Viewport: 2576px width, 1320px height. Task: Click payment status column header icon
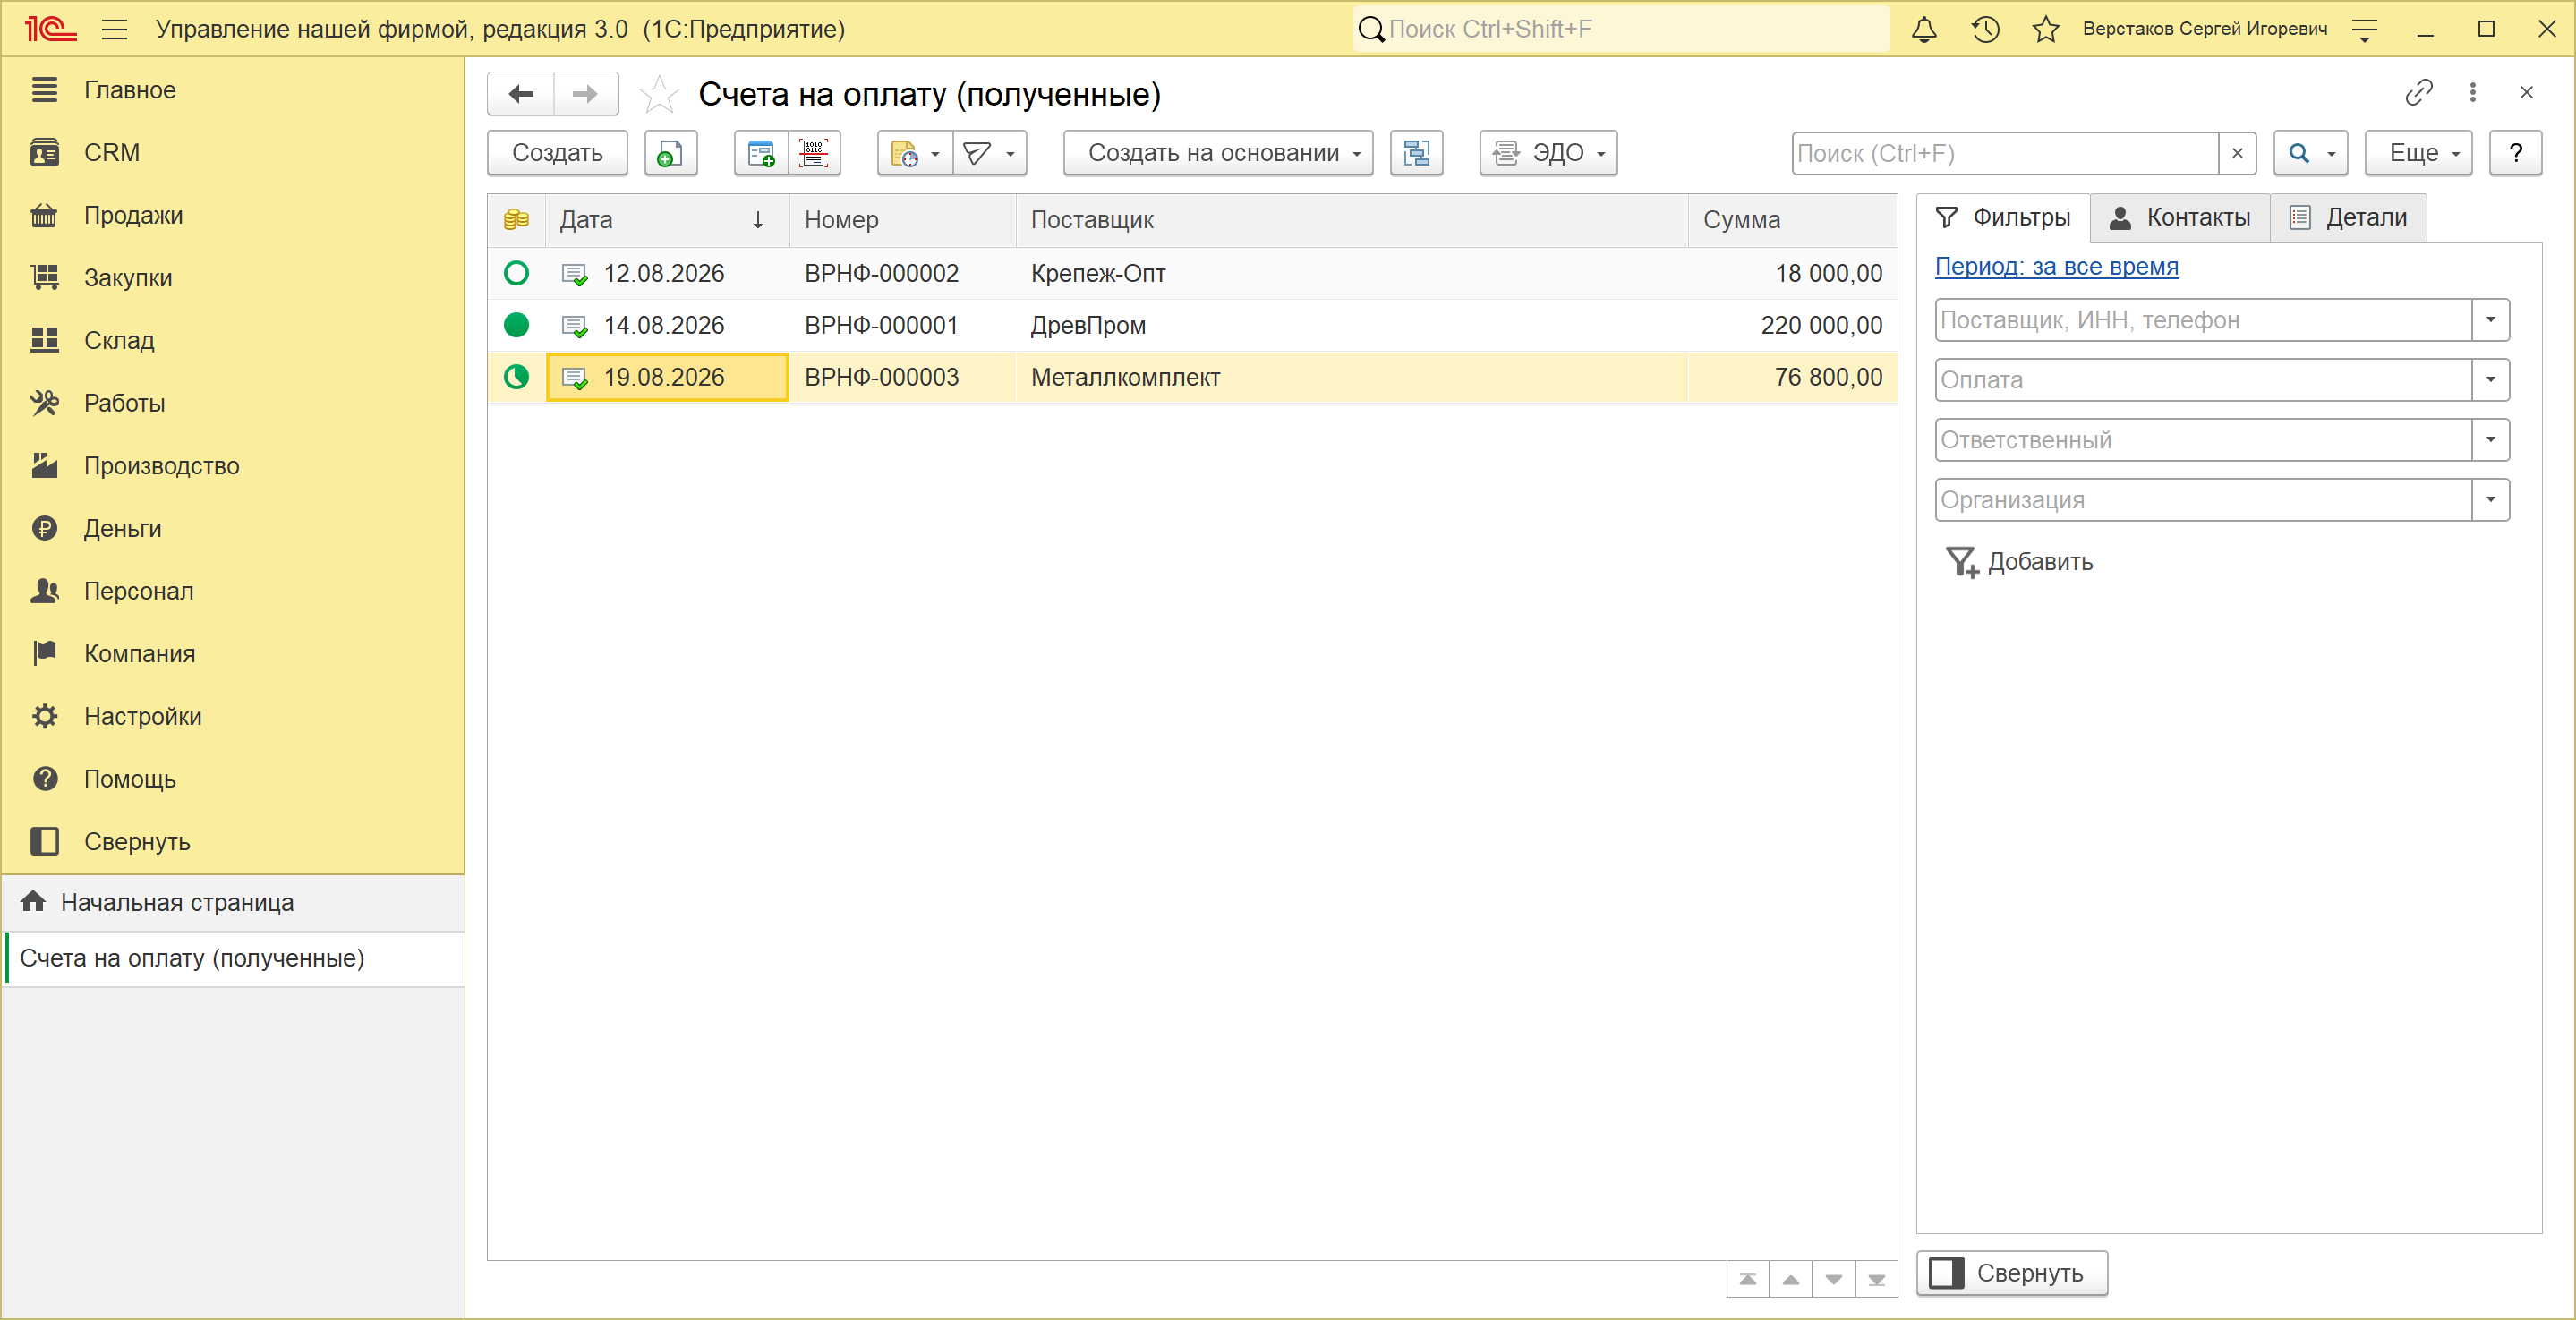click(516, 220)
